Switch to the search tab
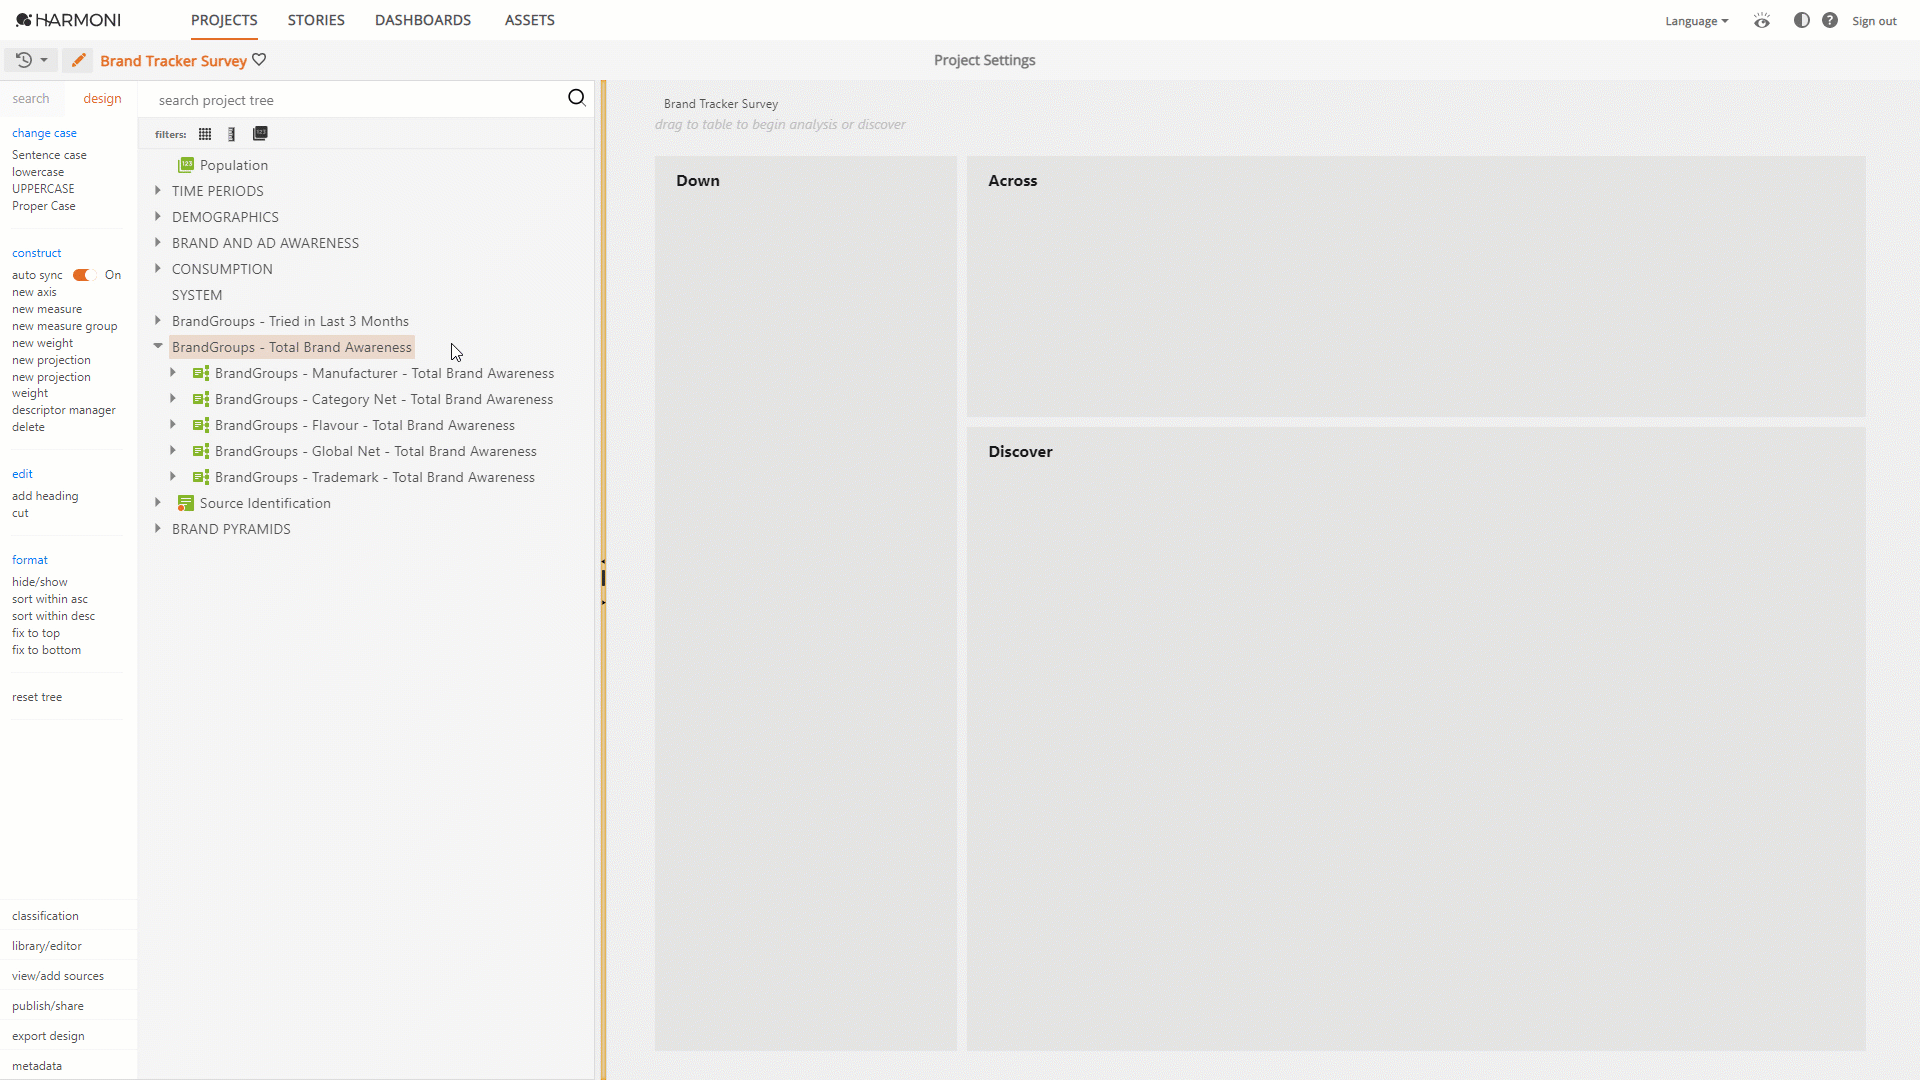1920x1080 pixels. click(x=31, y=98)
